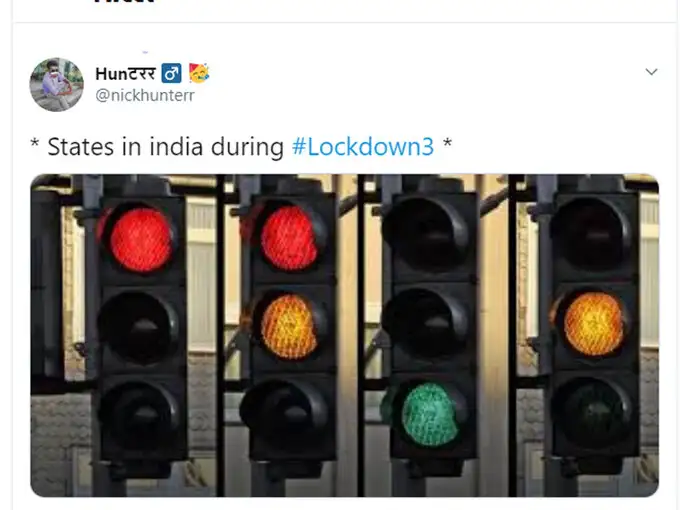Click the party face emoji in name
This screenshot has height=510, width=680.
coord(199,73)
